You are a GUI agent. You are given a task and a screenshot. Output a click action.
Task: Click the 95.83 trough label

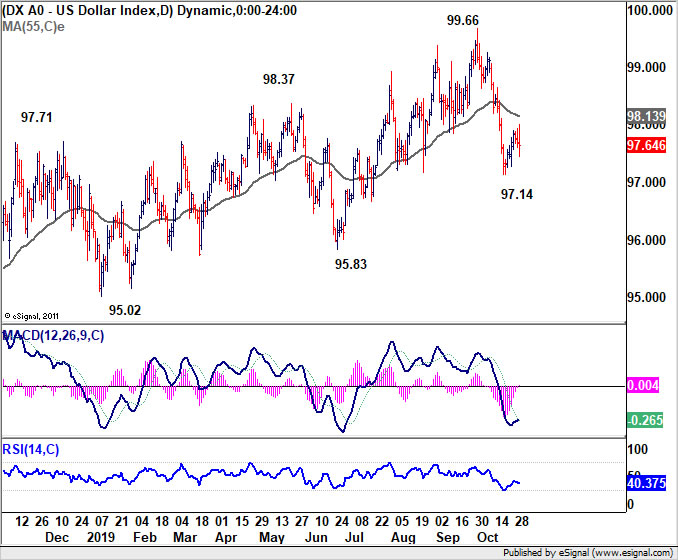tap(351, 264)
